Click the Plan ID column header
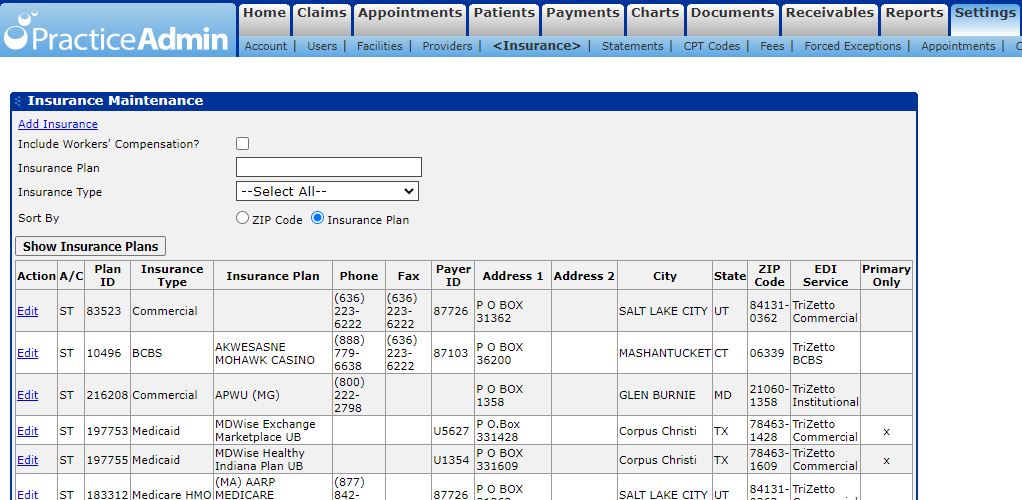The height and width of the screenshot is (500, 1022). (108, 276)
